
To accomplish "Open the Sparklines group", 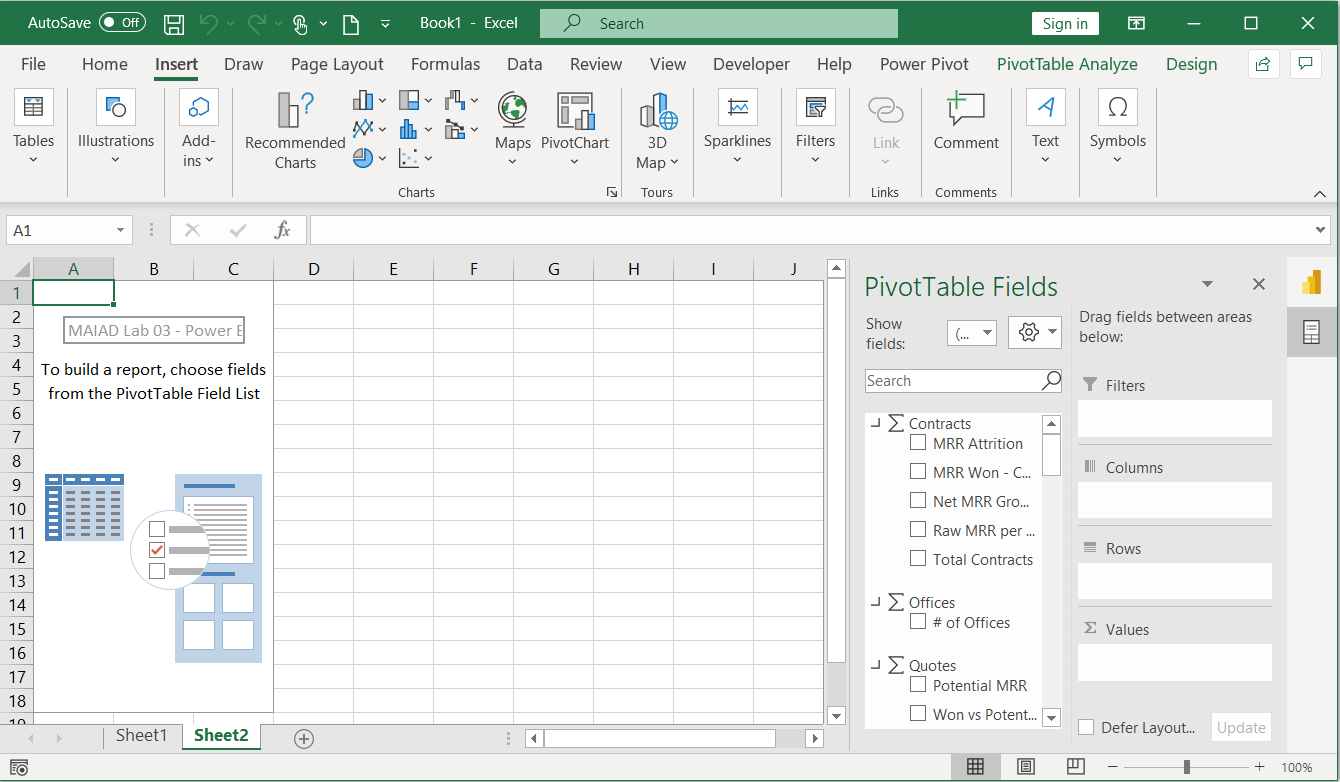I will 737,127.
